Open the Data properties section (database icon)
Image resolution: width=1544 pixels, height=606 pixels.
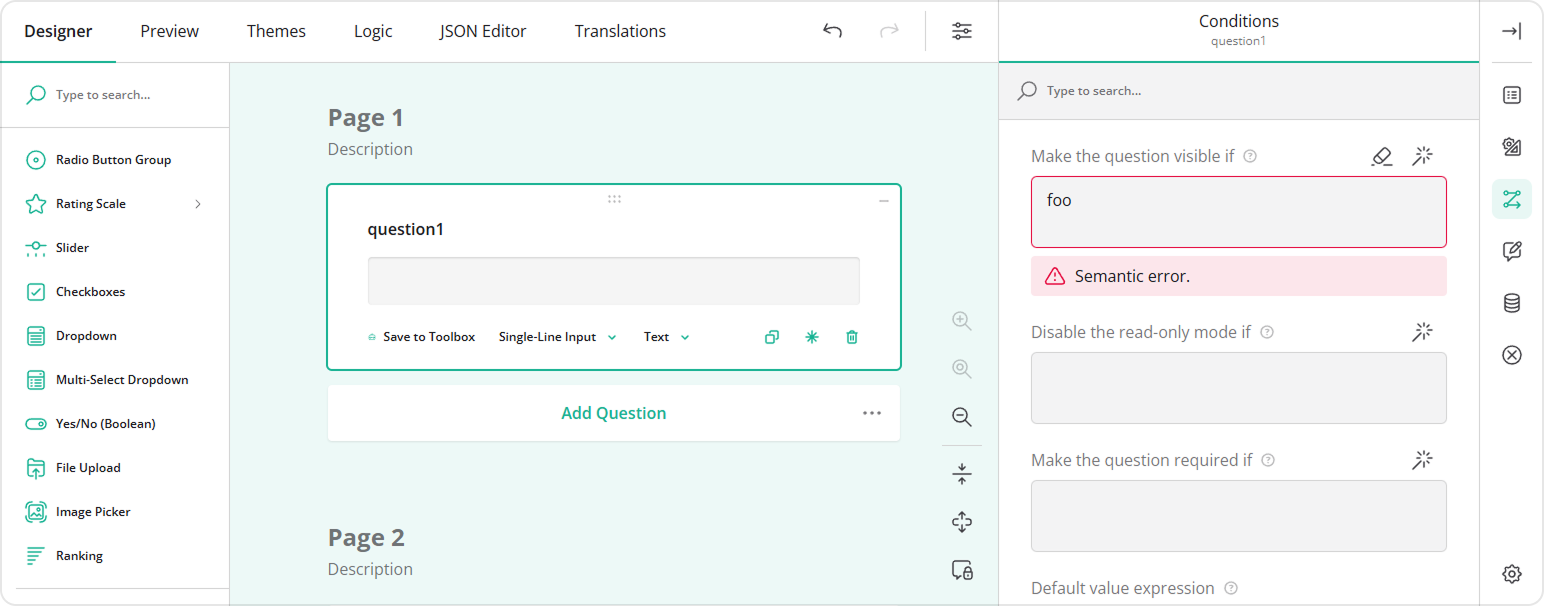1511,303
